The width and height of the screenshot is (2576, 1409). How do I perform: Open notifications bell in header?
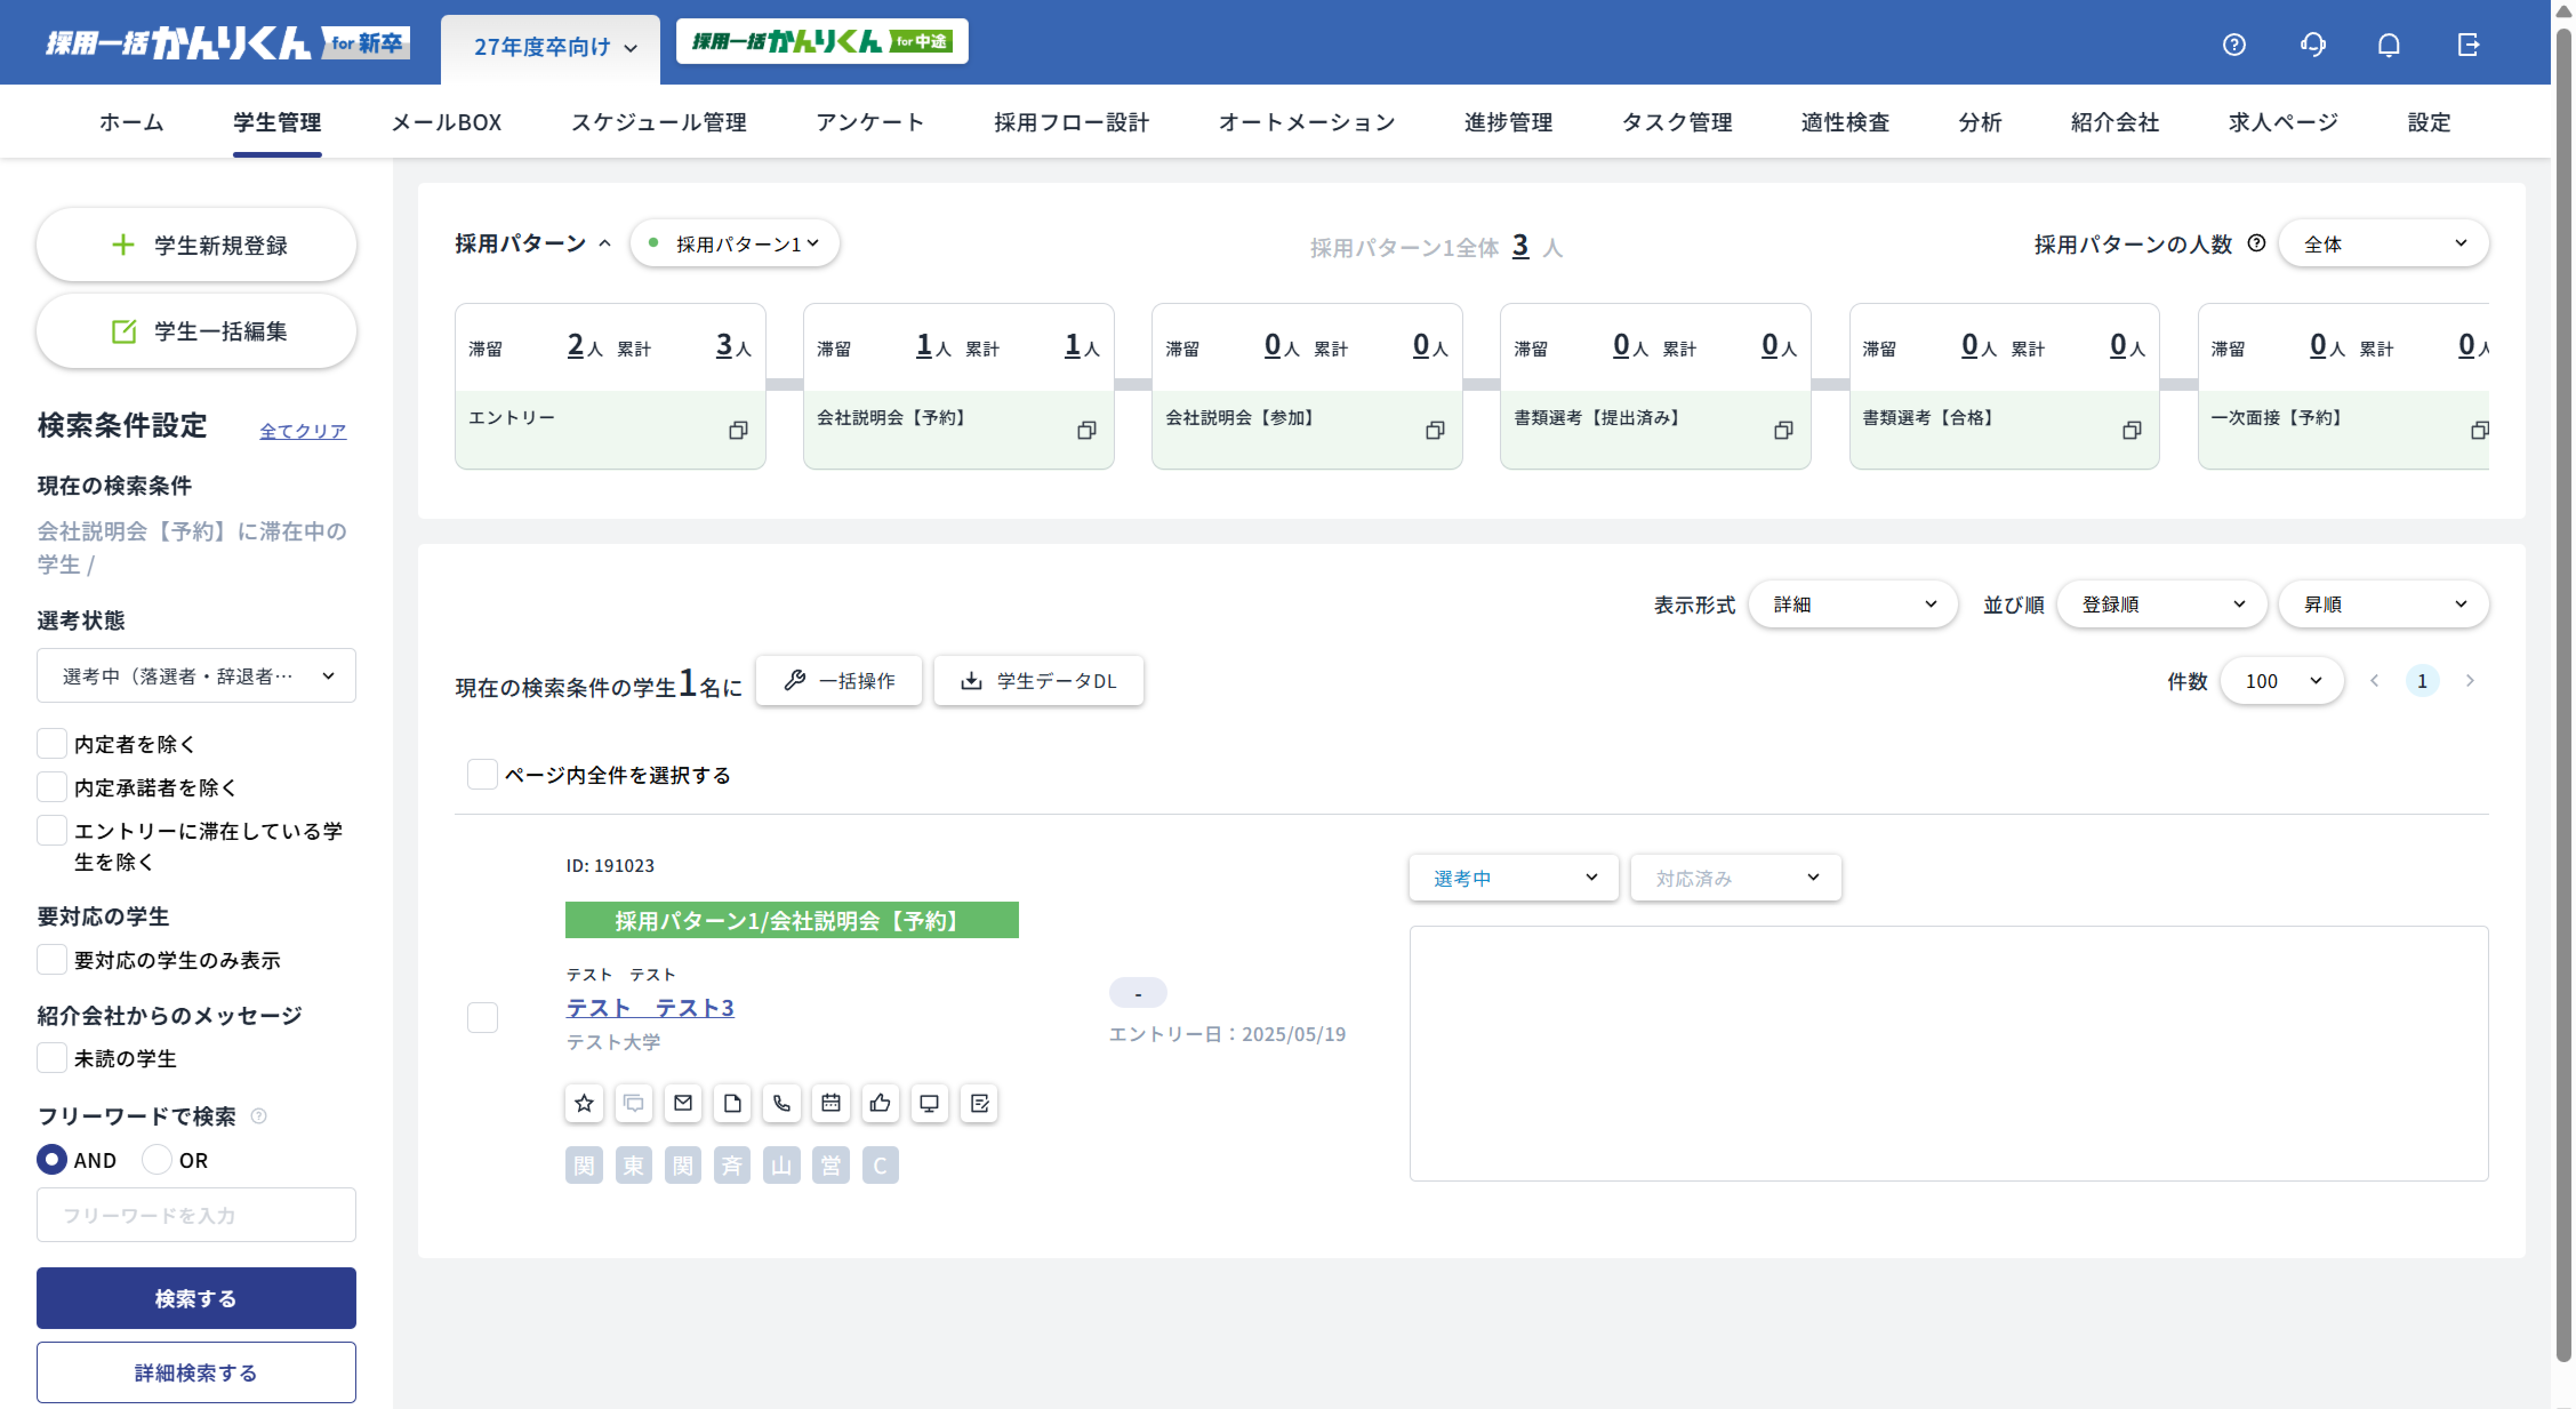pos(2389,45)
